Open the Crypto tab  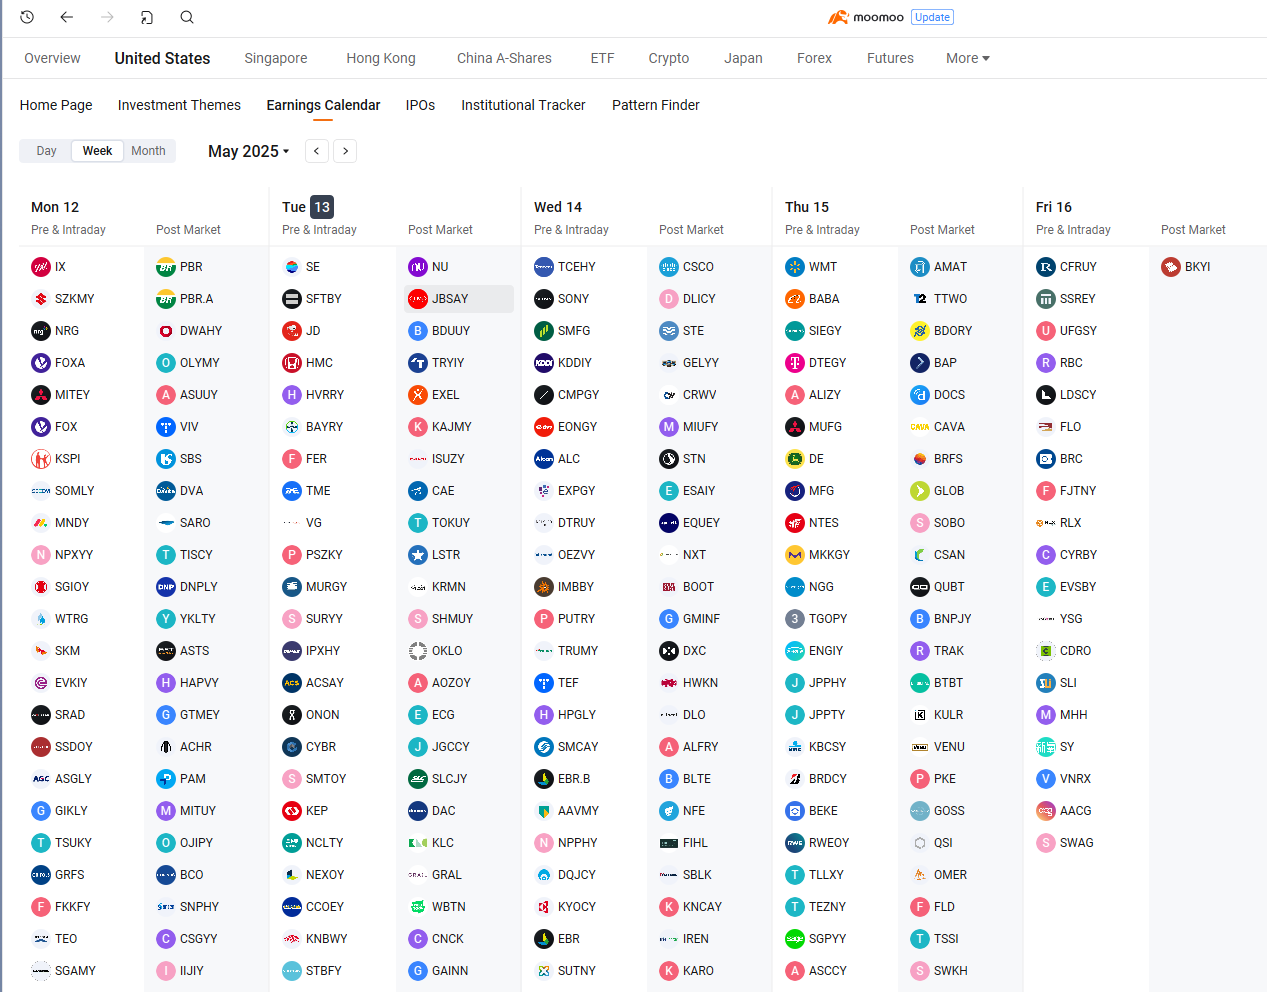click(x=669, y=58)
